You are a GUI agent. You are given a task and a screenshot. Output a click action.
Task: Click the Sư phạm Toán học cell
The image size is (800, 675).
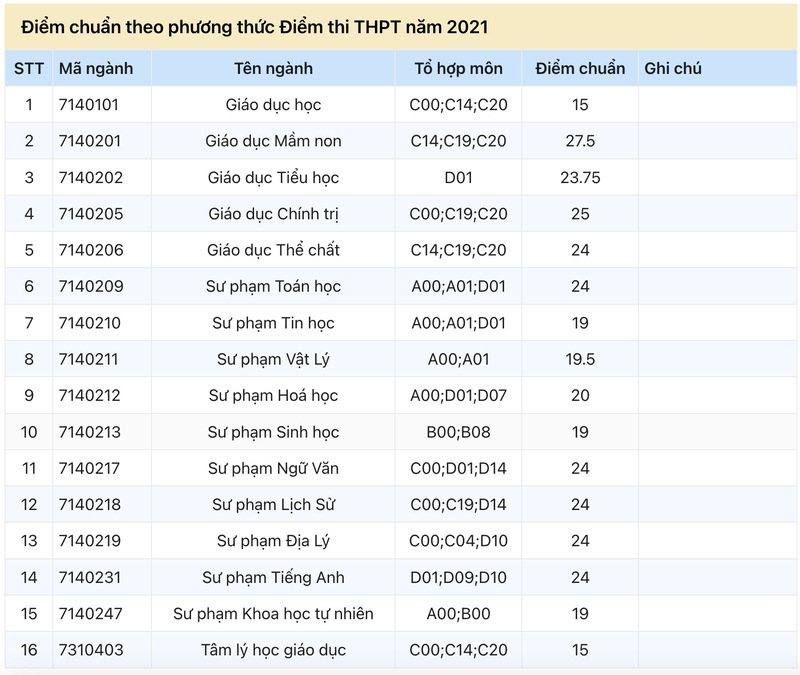[273, 286]
